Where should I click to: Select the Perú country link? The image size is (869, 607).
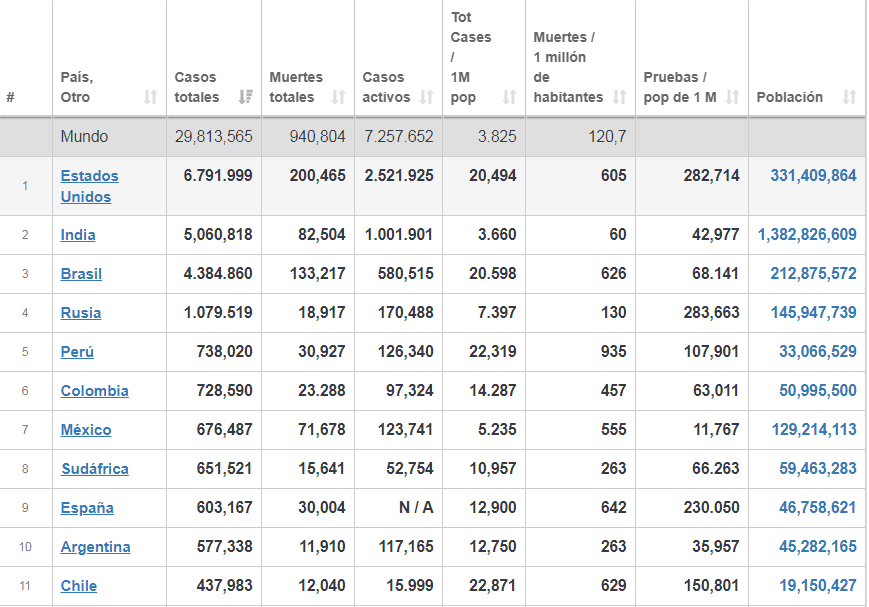(x=77, y=352)
